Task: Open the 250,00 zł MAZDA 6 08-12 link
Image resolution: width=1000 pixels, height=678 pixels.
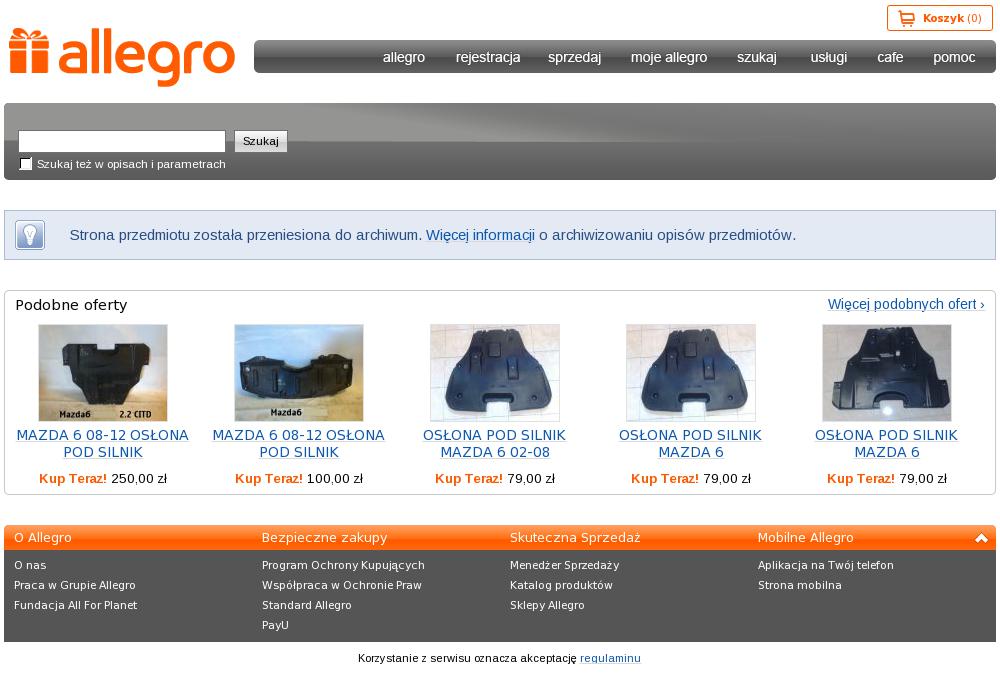Action: 103,443
